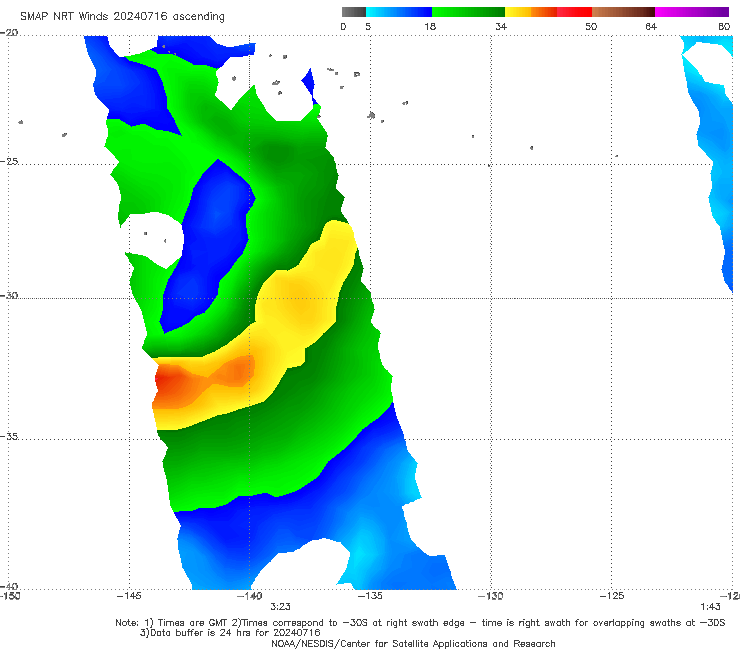Click the color bar label '34'
The image size is (740, 650).
pos(501,26)
